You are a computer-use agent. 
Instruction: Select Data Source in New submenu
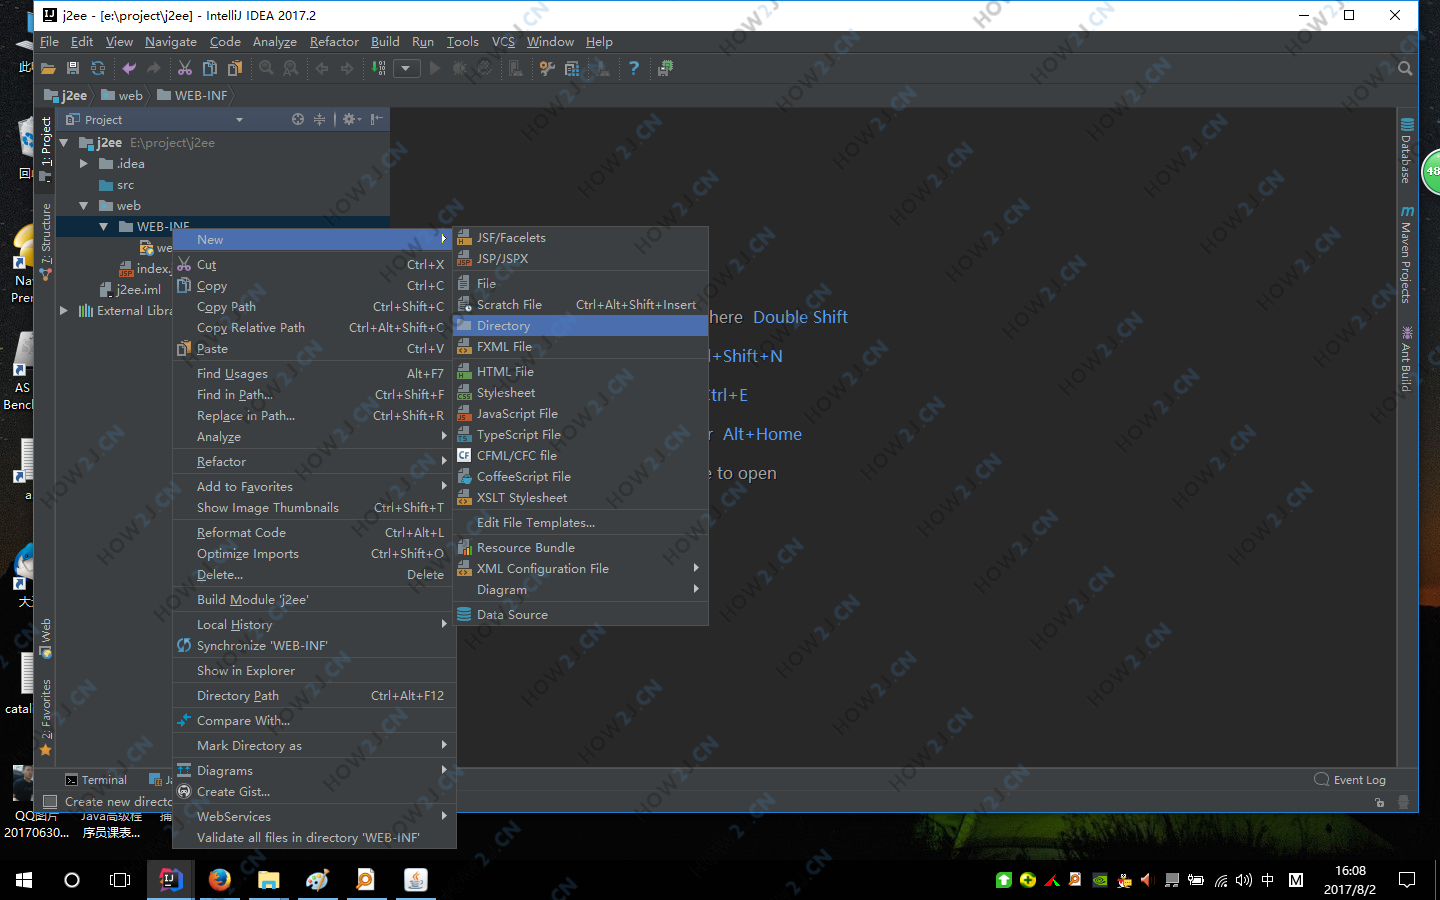pos(581,615)
